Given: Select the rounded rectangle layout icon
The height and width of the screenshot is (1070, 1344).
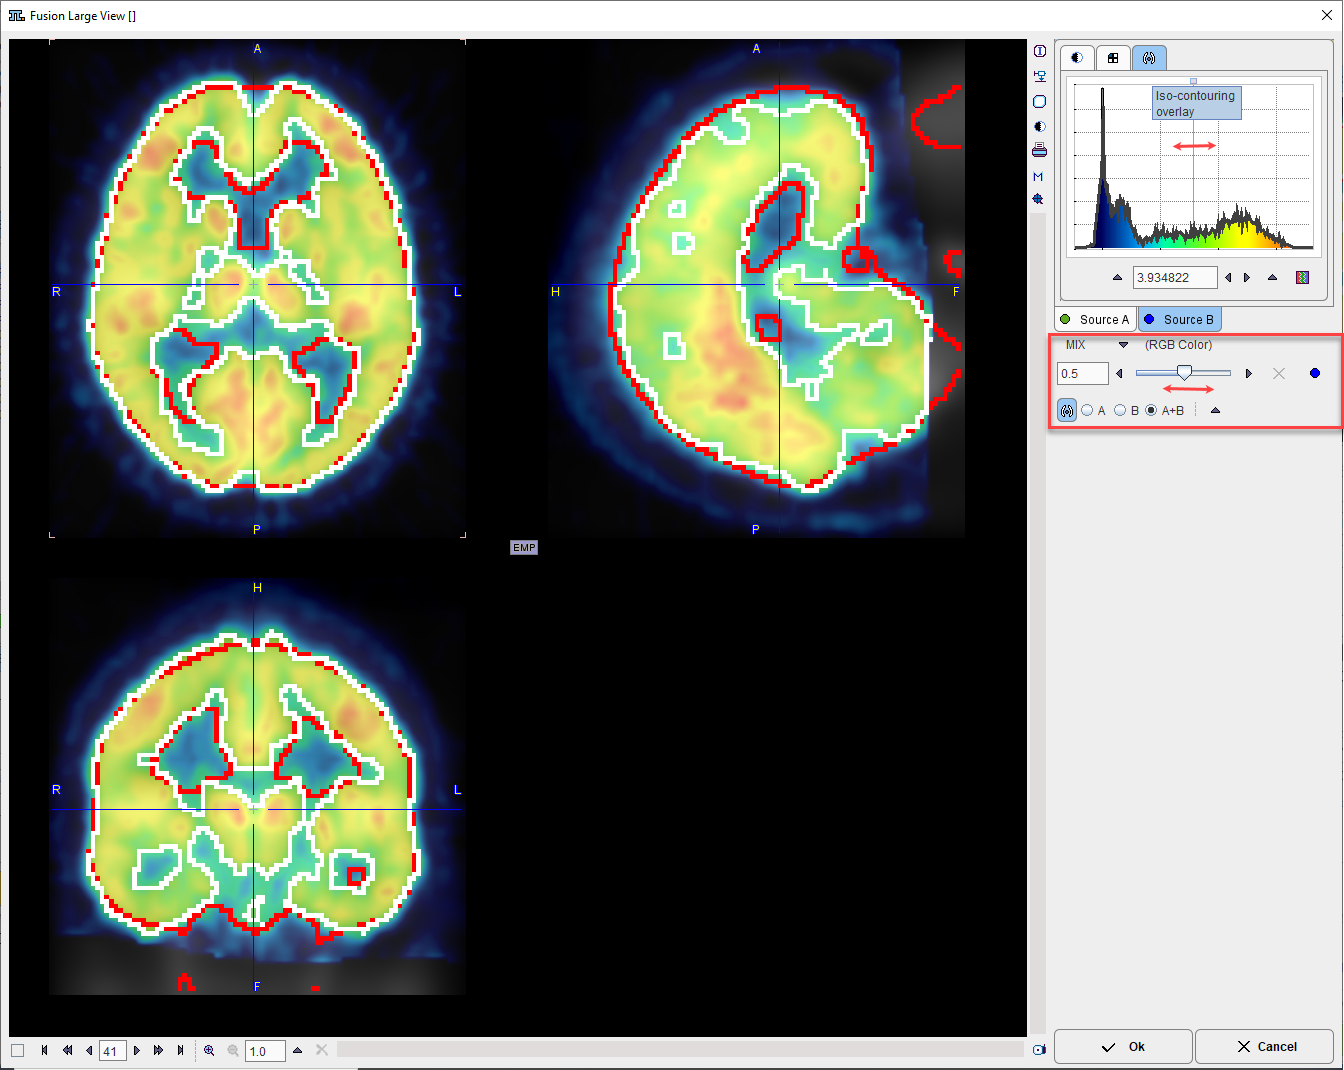Looking at the screenshot, I should (x=1040, y=102).
